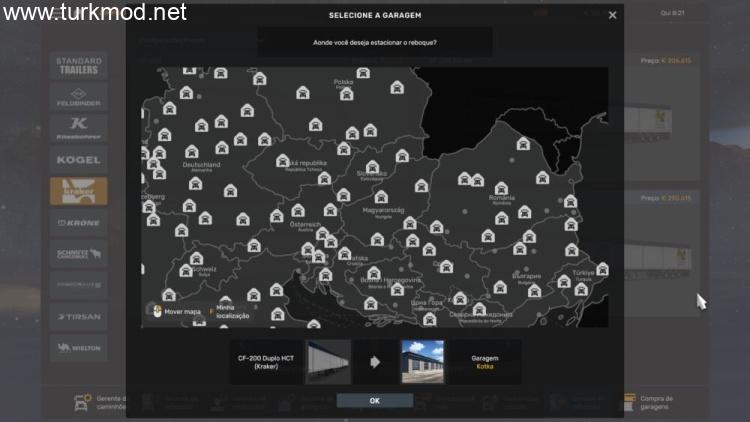Viewport: 750px width, 422px height.
Task: Select the Krone trailer brand
Action: tap(79, 222)
